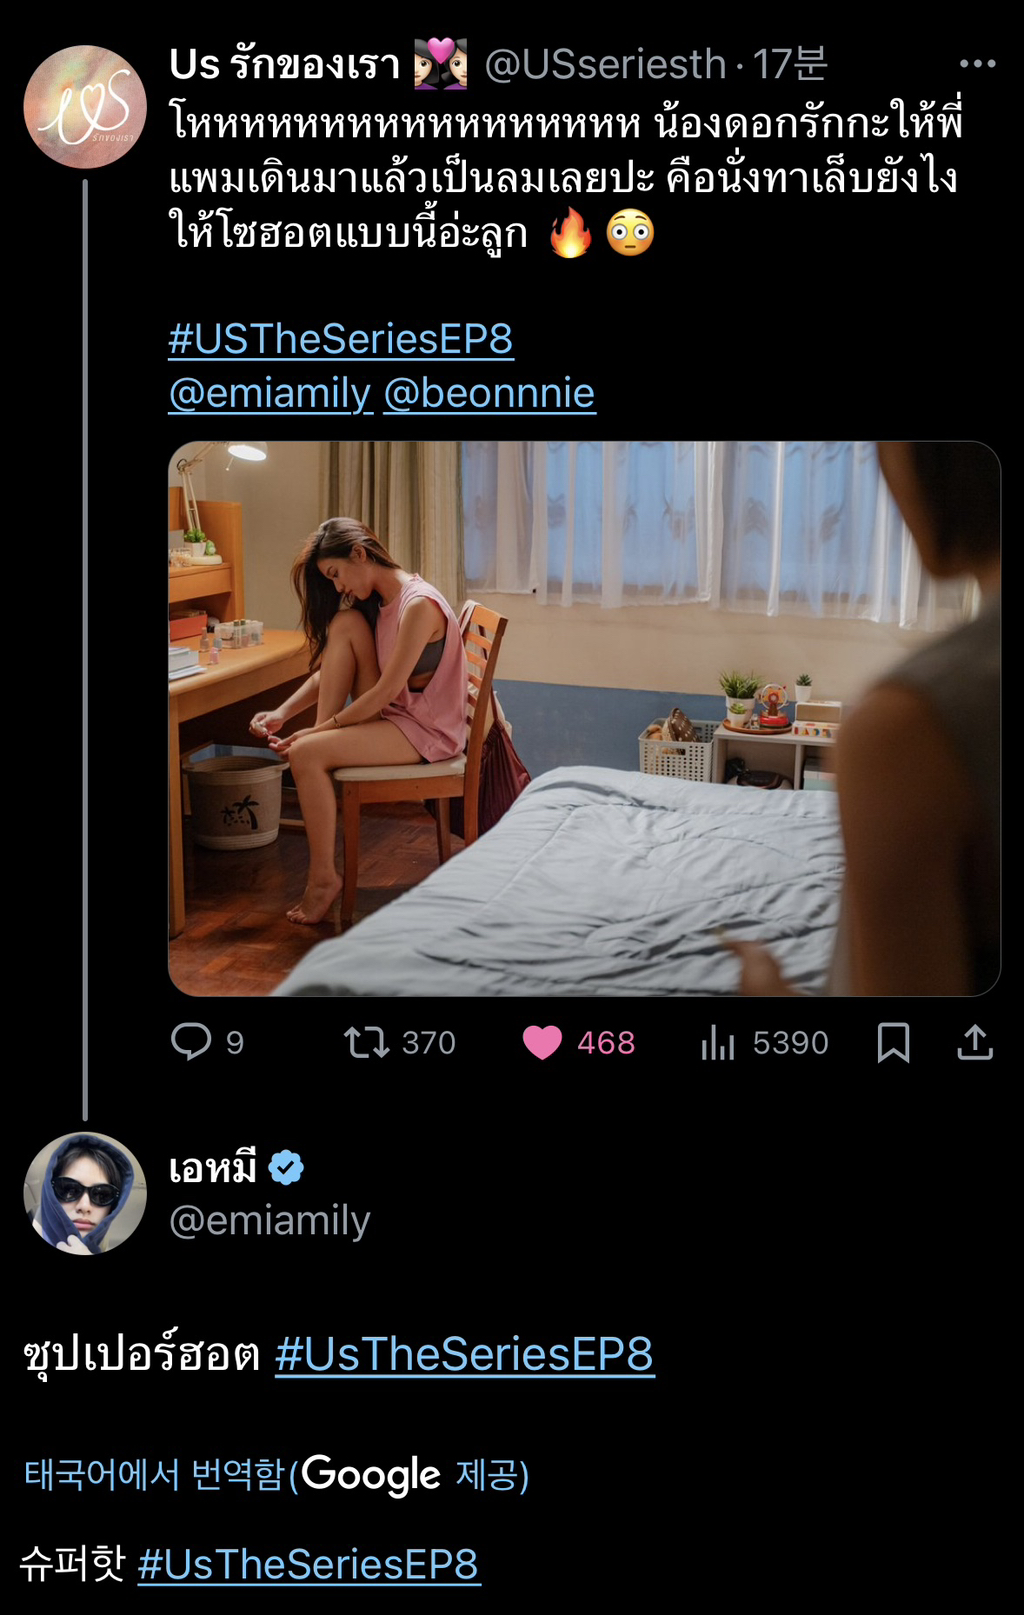
Task: Open the three-dot more options menu
Action: pos(976,64)
